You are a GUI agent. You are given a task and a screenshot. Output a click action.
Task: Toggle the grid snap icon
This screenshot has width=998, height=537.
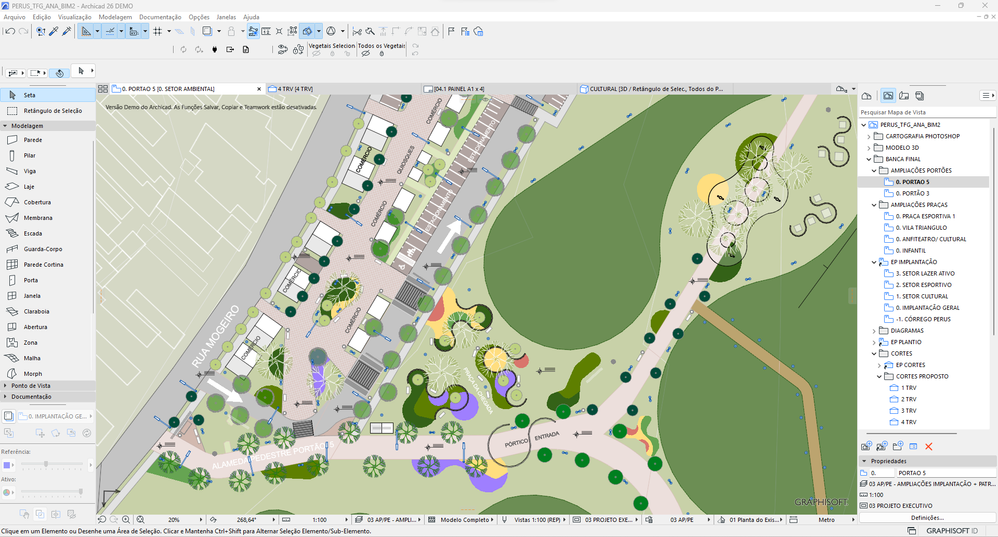(x=157, y=31)
